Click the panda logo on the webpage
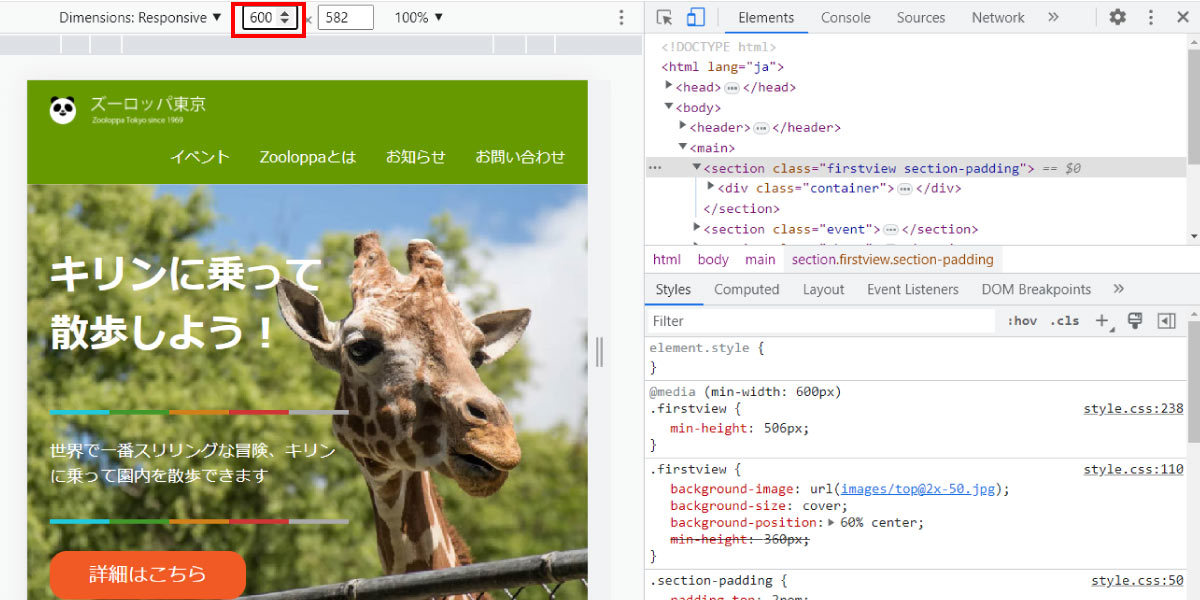 click(63, 109)
